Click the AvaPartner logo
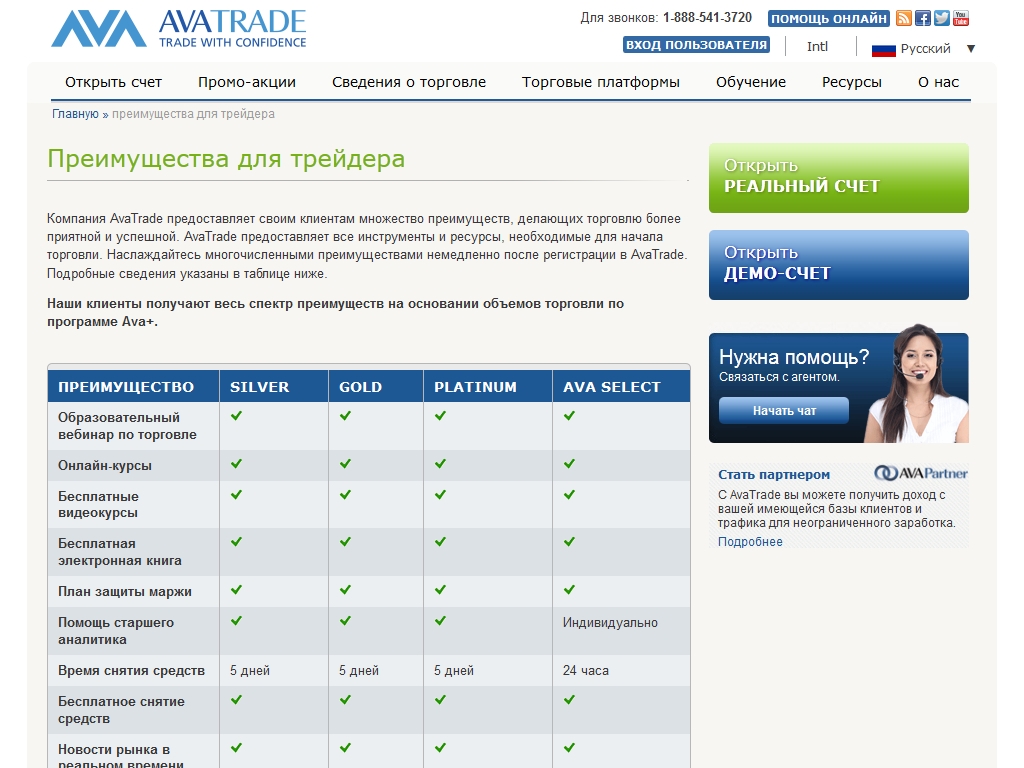This screenshot has height=768, width=1024. [920, 474]
